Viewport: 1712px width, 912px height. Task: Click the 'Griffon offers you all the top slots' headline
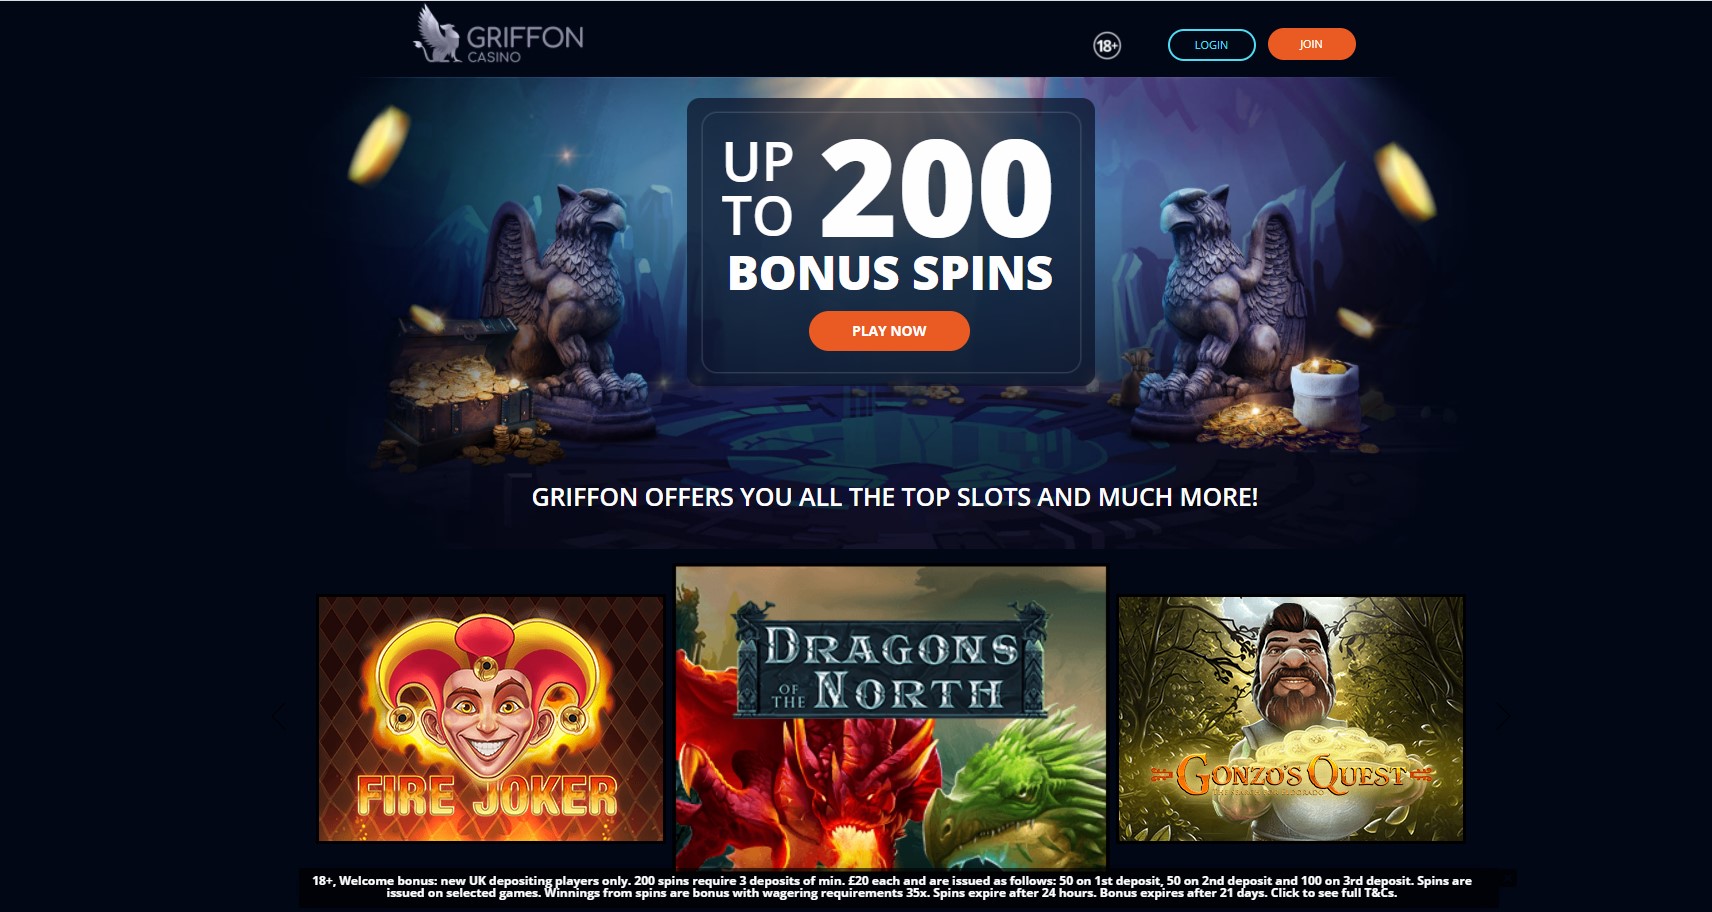pos(895,497)
